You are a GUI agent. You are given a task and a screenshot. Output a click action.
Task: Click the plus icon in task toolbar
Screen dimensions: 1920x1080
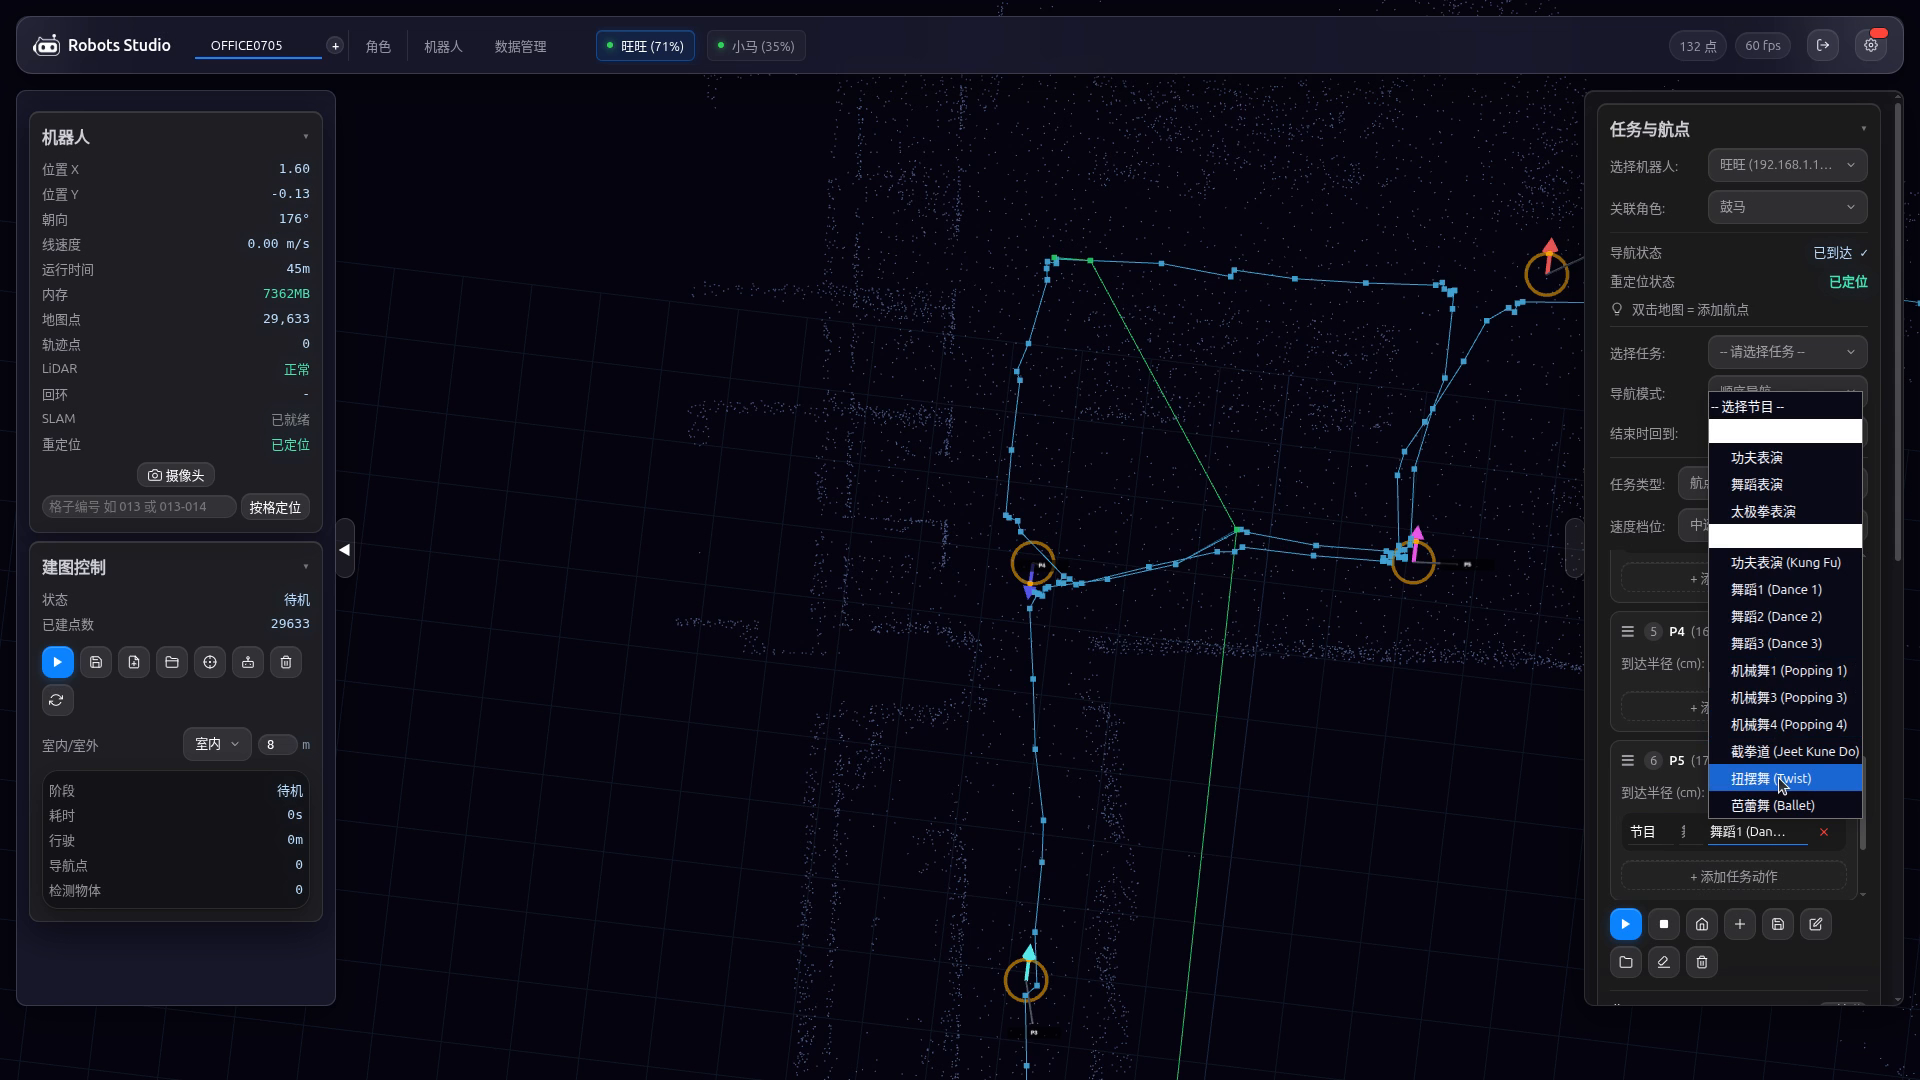(x=1740, y=924)
